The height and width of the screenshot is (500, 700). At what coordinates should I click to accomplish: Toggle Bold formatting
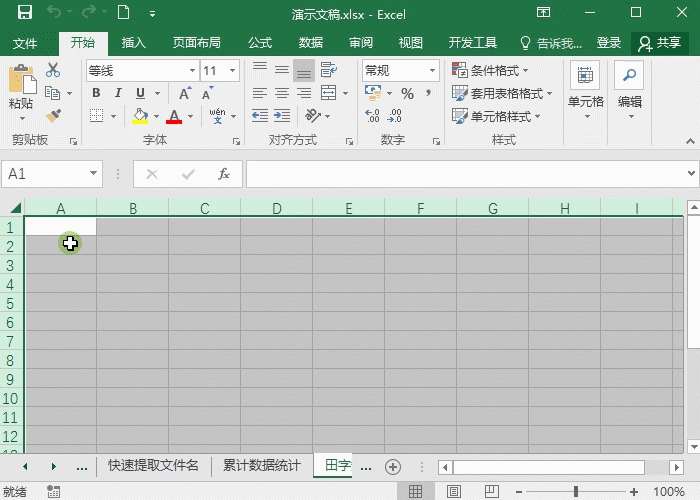96,93
